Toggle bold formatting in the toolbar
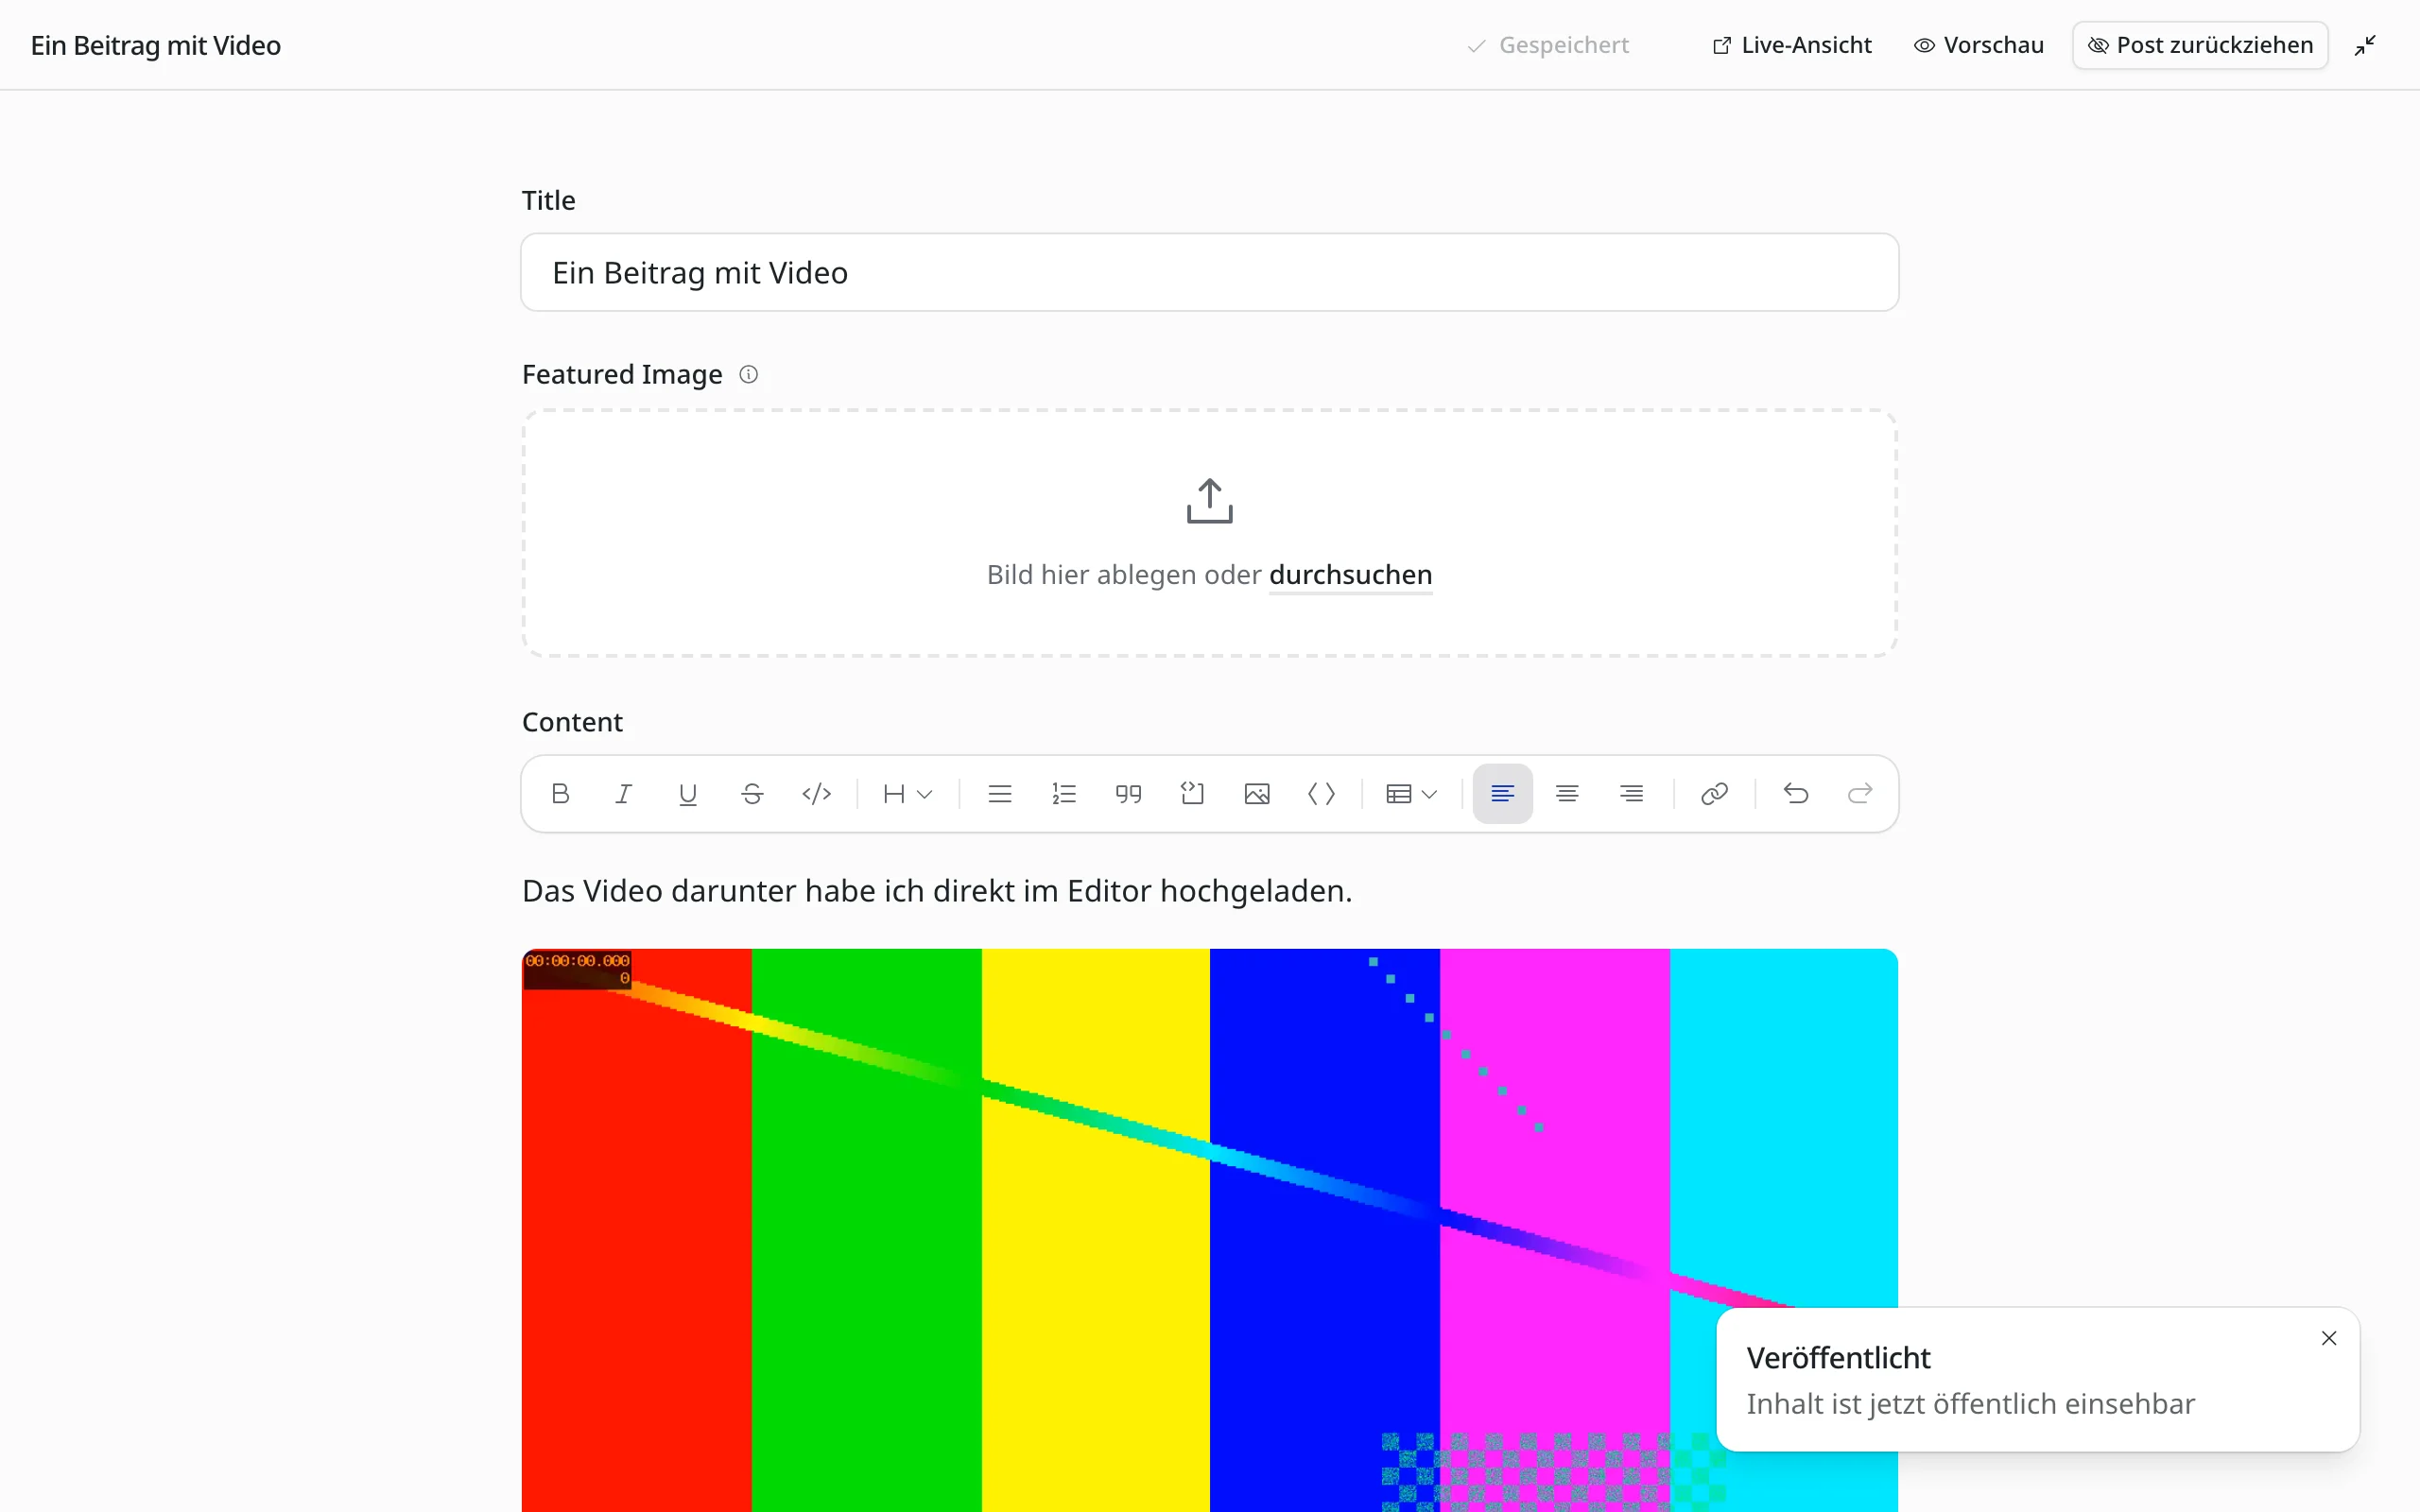Image resolution: width=2420 pixels, height=1512 pixels. [560, 793]
